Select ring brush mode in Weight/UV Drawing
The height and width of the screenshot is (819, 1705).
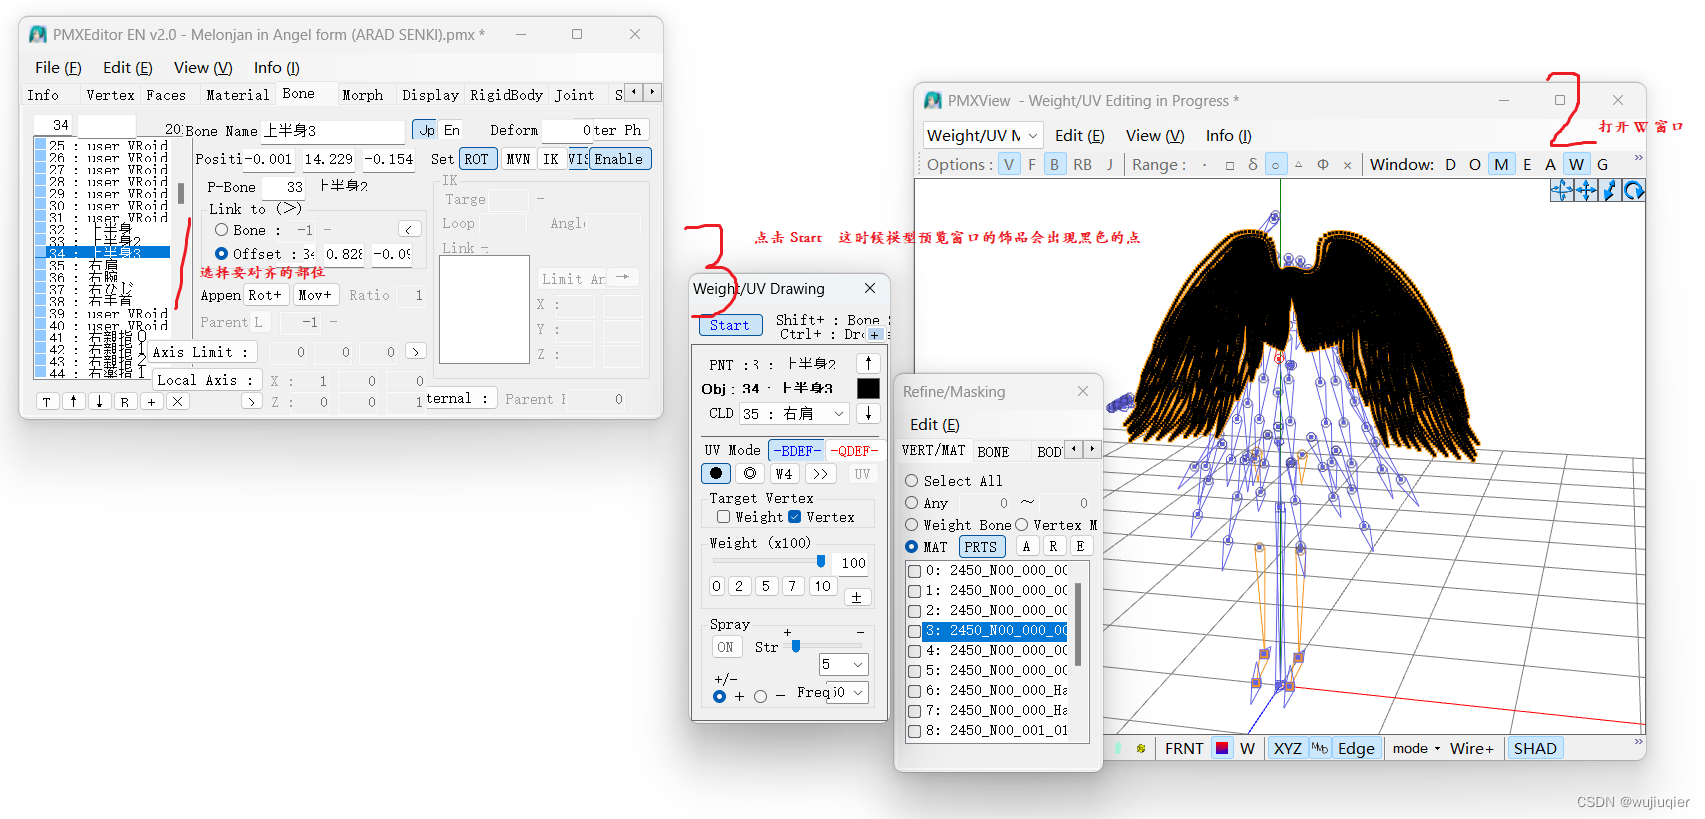click(x=750, y=473)
